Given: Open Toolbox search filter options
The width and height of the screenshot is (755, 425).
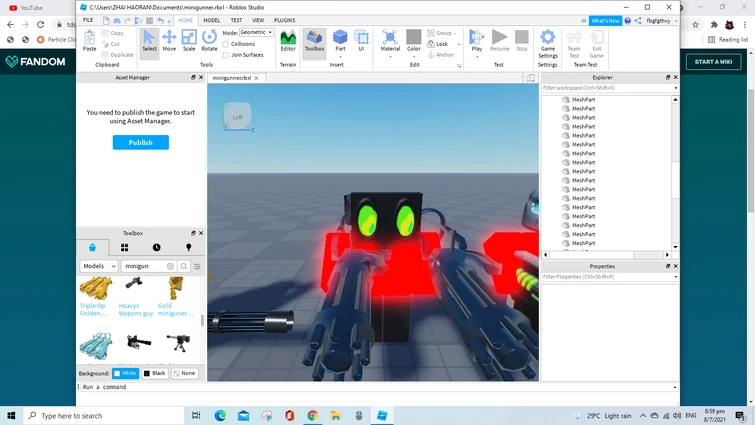Looking at the screenshot, I should [x=197, y=266].
